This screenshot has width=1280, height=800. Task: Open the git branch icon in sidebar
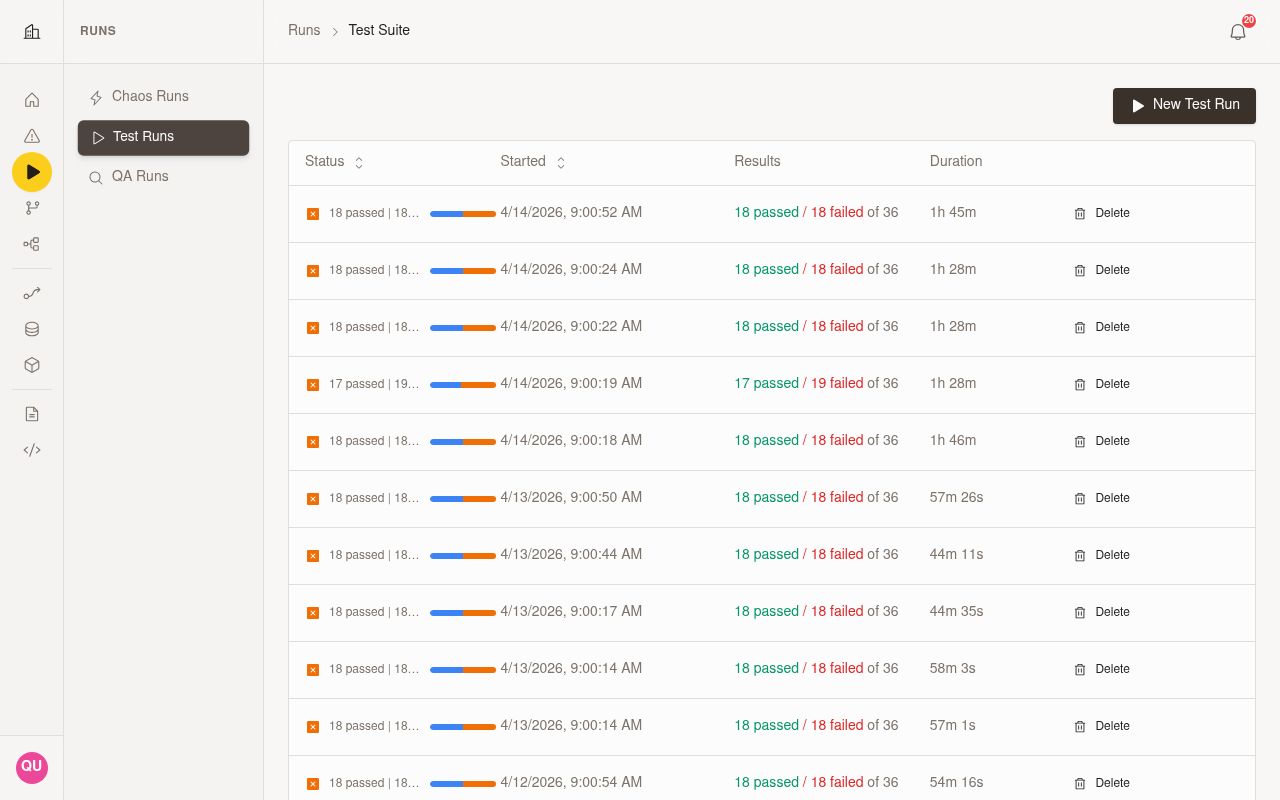pyautogui.click(x=32, y=208)
